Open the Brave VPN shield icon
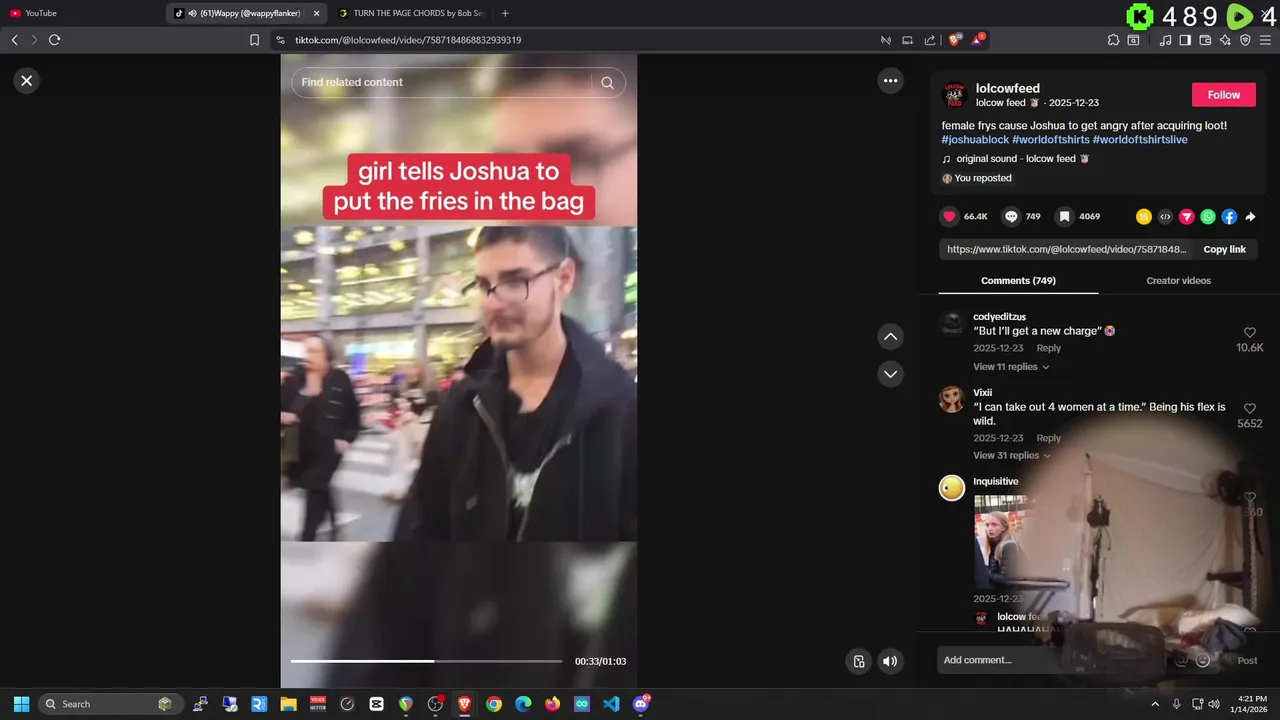Image resolution: width=1280 pixels, height=720 pixels. tap(1245, 40)
